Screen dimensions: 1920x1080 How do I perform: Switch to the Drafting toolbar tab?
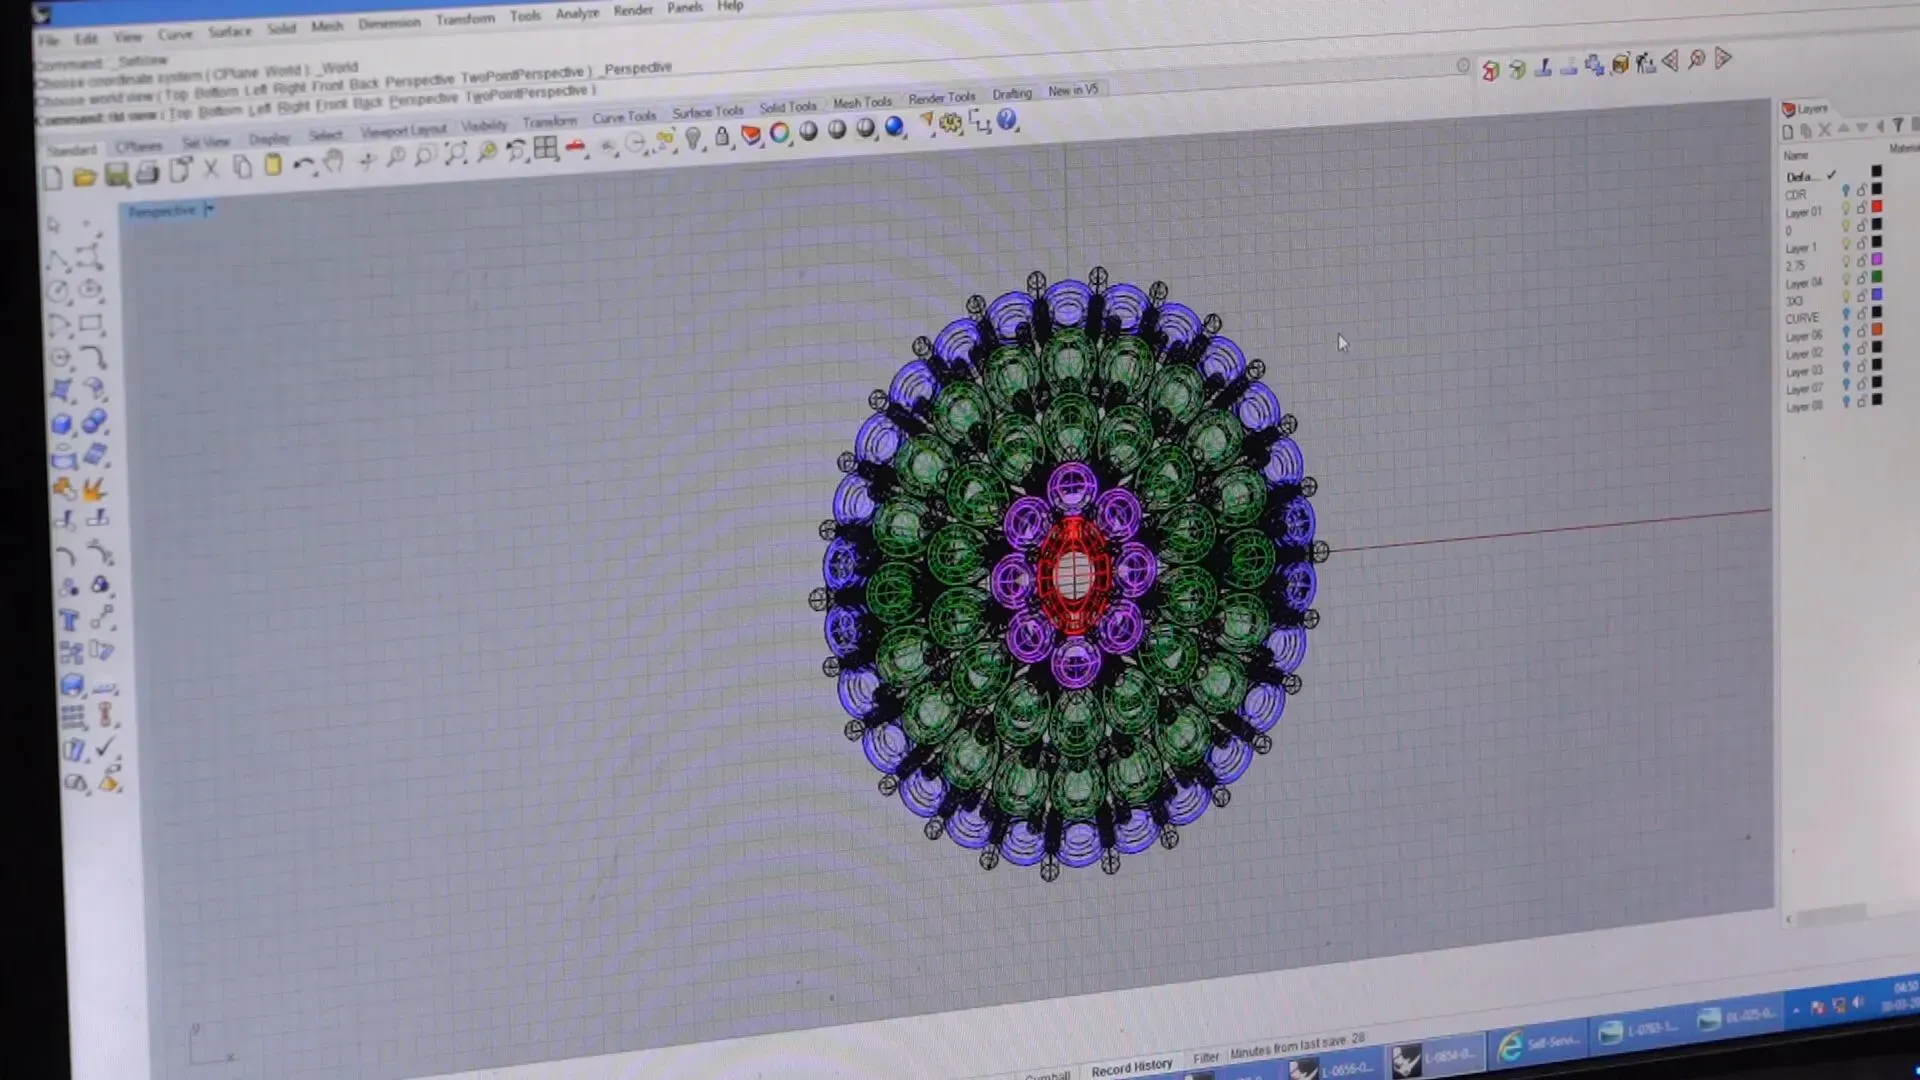(x=1012, y=94)
